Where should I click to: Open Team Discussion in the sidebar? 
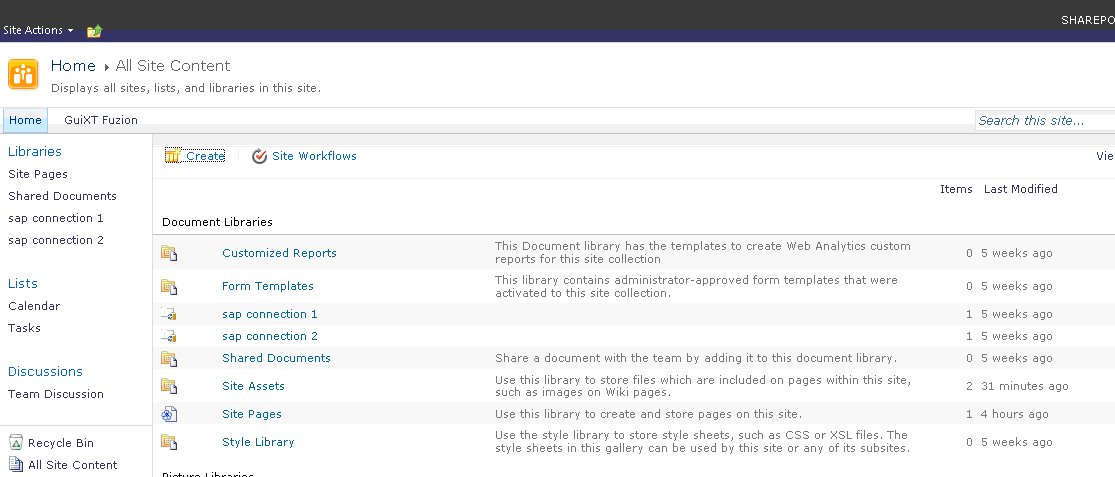(56, 395)
